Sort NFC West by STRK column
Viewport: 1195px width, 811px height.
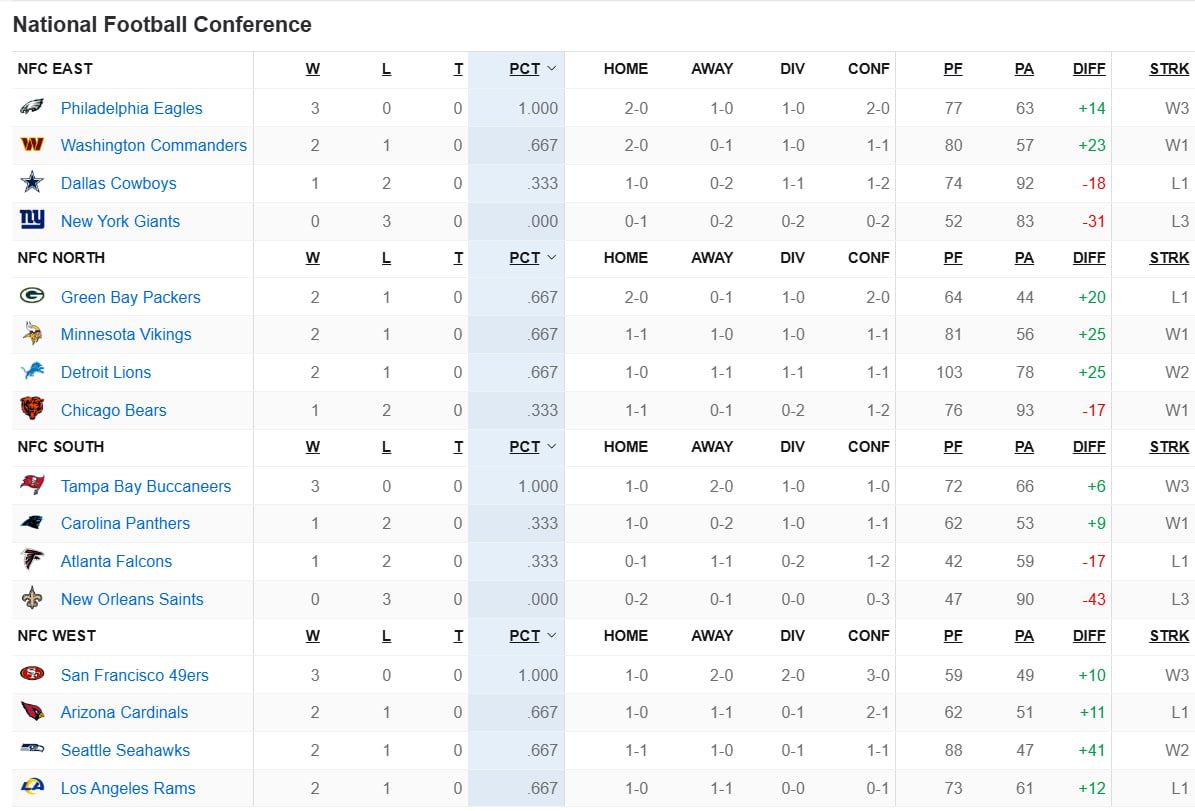(x=1169, y=636)
